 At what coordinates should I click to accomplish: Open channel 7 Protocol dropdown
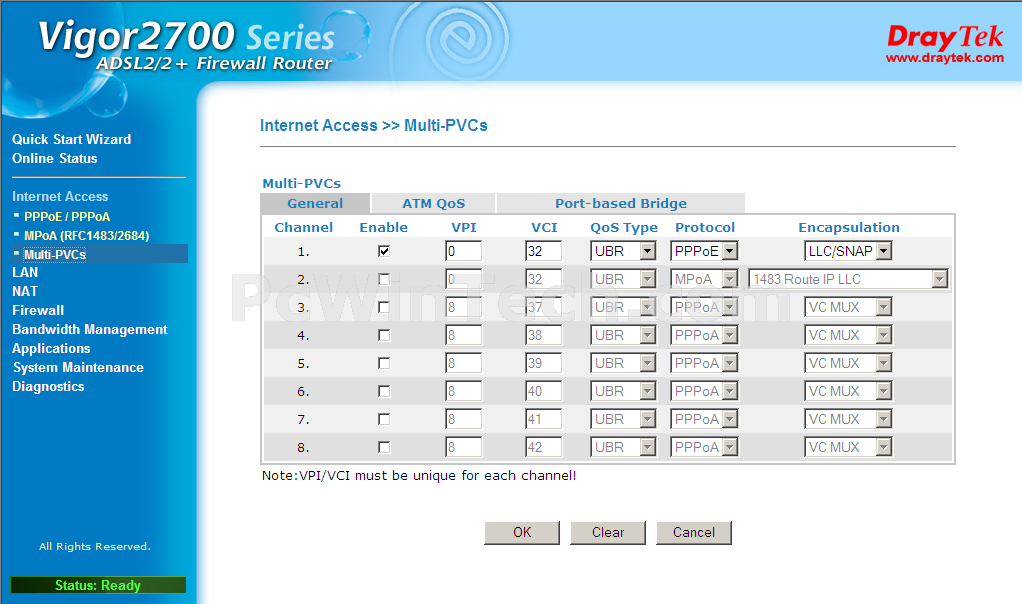point(704,419)
